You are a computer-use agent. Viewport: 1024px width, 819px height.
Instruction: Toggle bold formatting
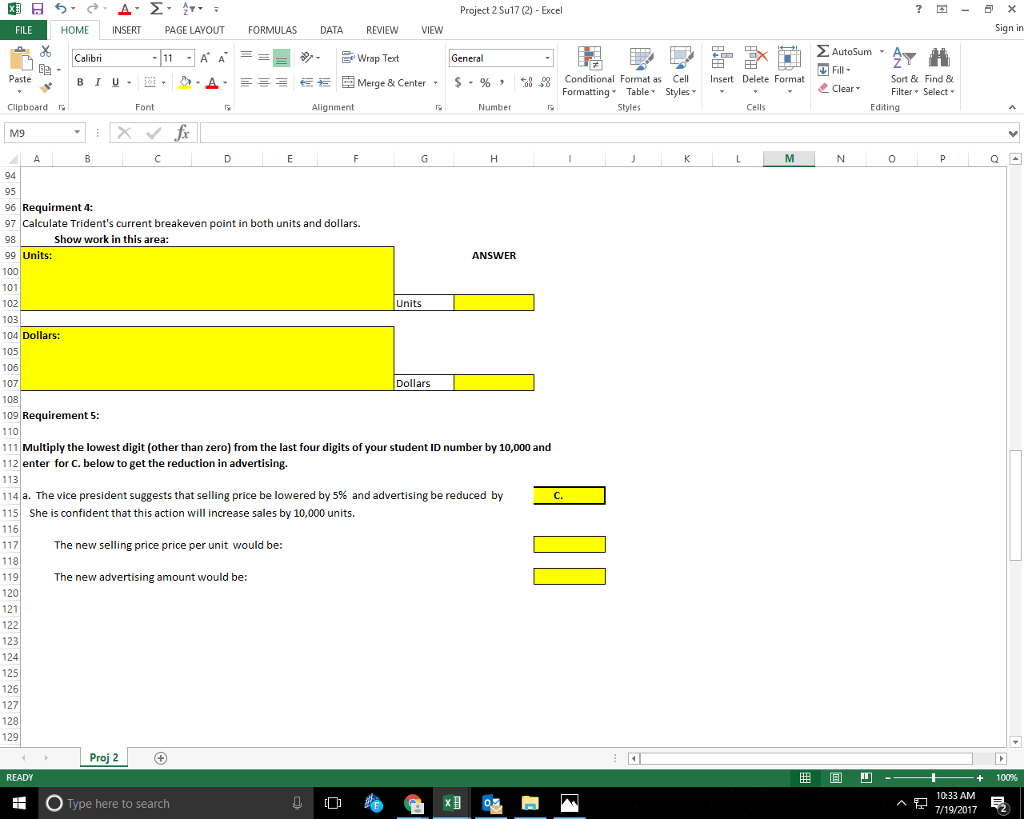point(79,80)
